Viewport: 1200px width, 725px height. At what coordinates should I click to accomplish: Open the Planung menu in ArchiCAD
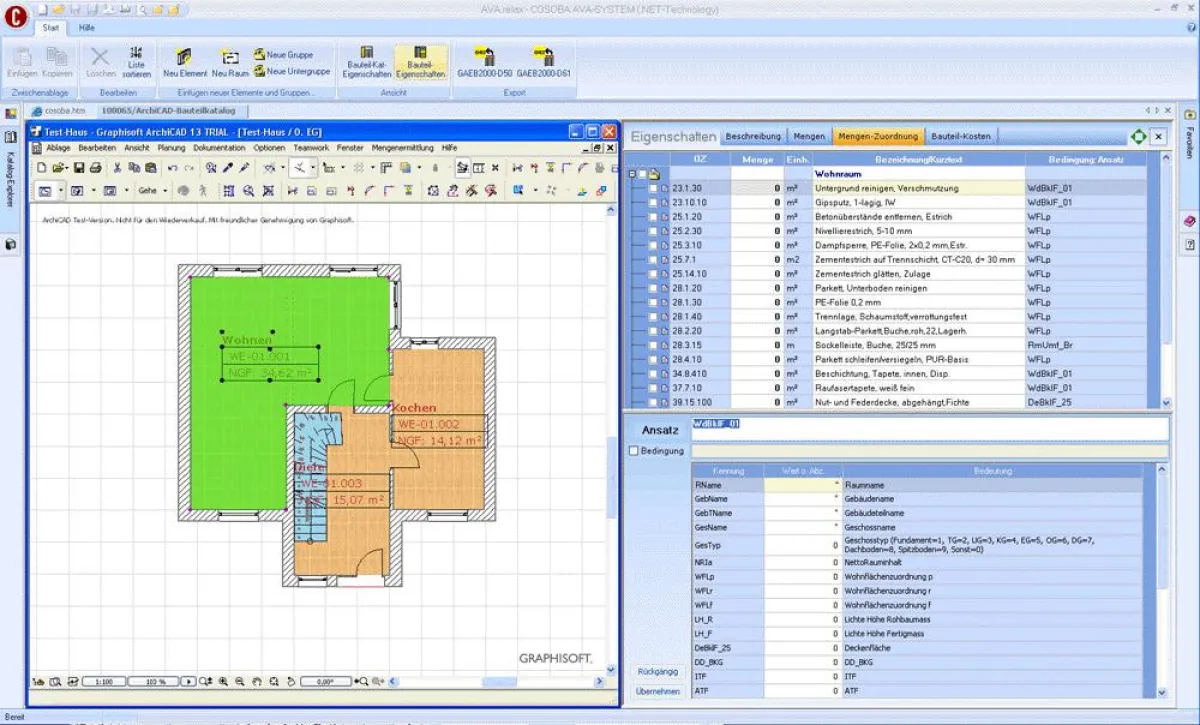(x=170, y=145)
